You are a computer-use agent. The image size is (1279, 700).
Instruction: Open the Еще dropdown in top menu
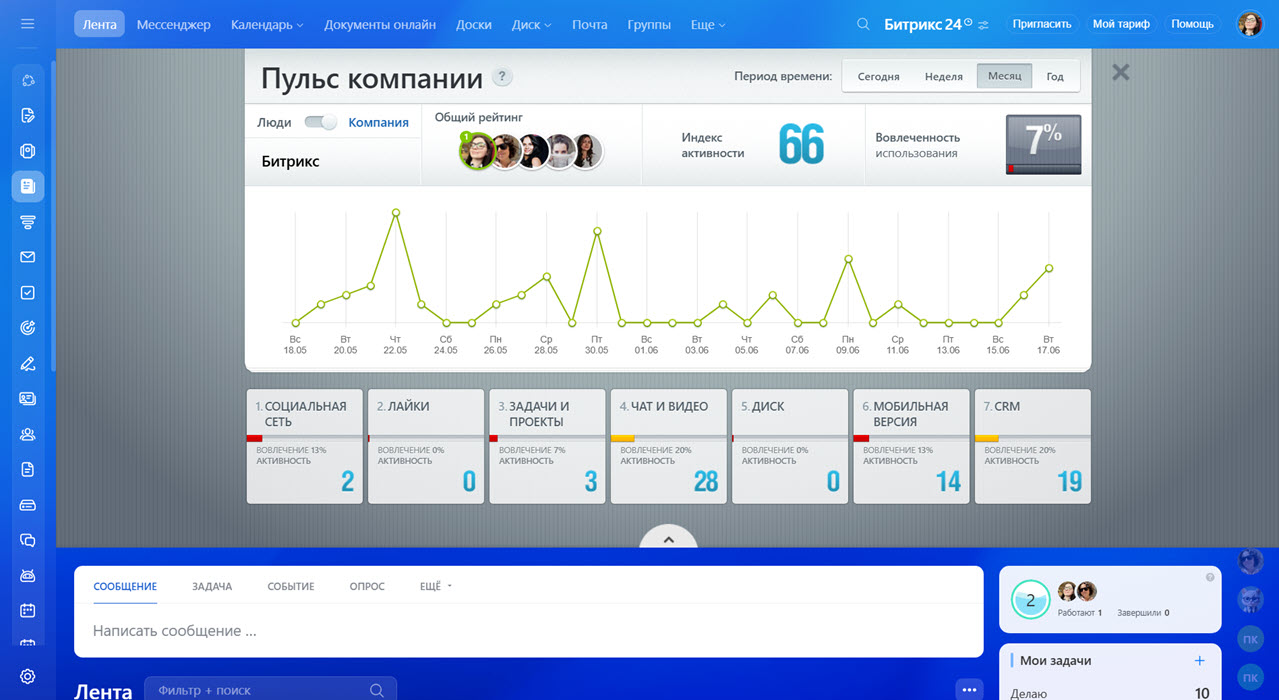click(x=708, y=24)
